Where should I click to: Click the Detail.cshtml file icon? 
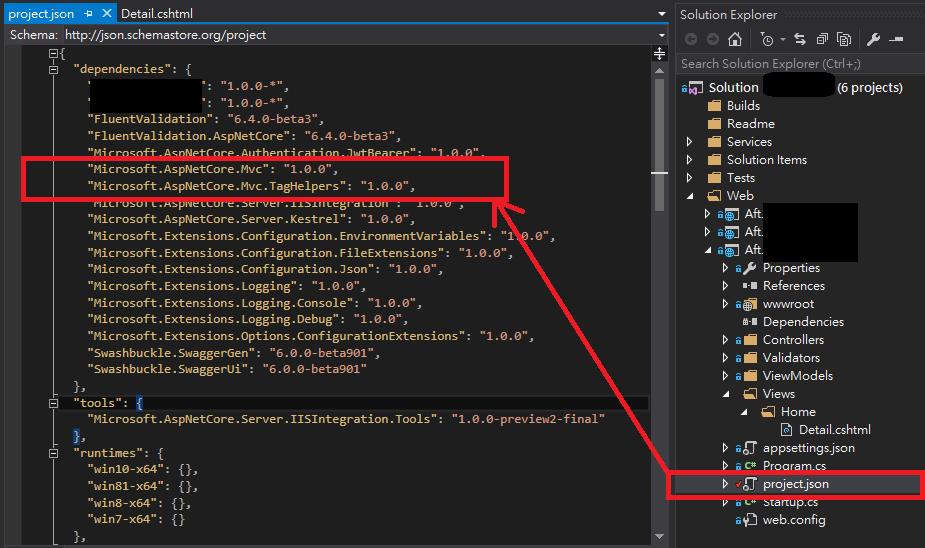[786, 430]
